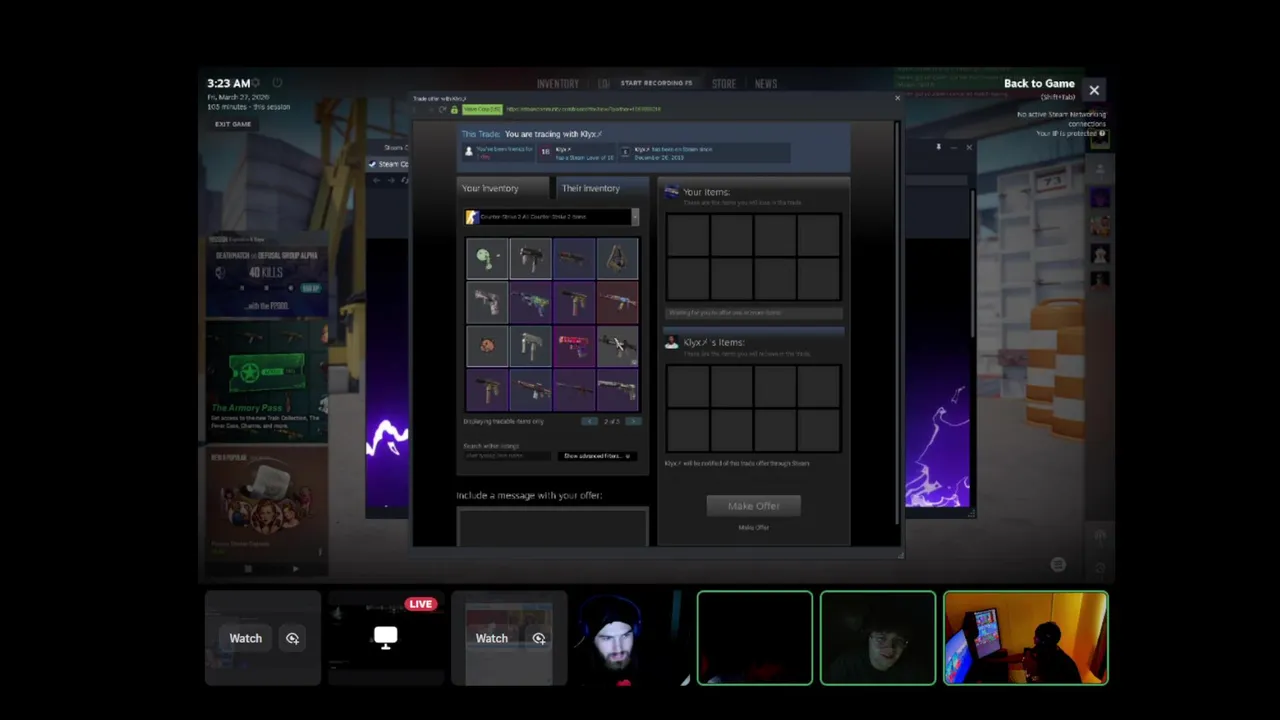Click Back to Game
This screenshot has width=1280, height=720.
click(1039, 84)
